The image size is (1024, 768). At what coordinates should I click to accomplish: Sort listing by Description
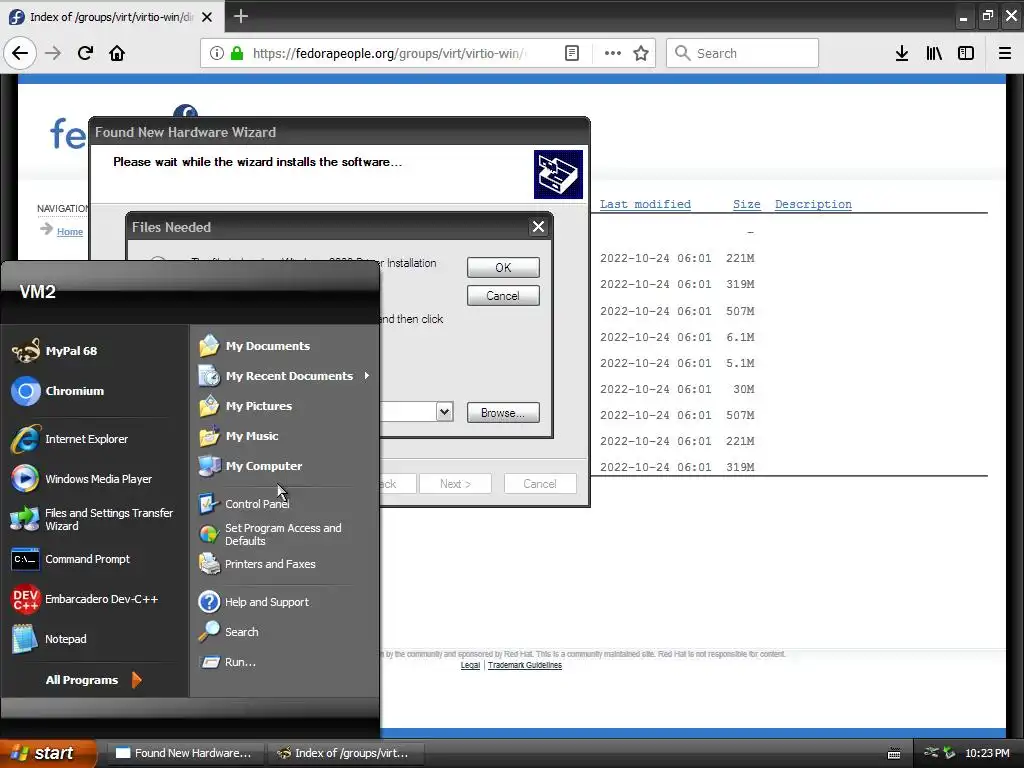click(x=813, y=204)
